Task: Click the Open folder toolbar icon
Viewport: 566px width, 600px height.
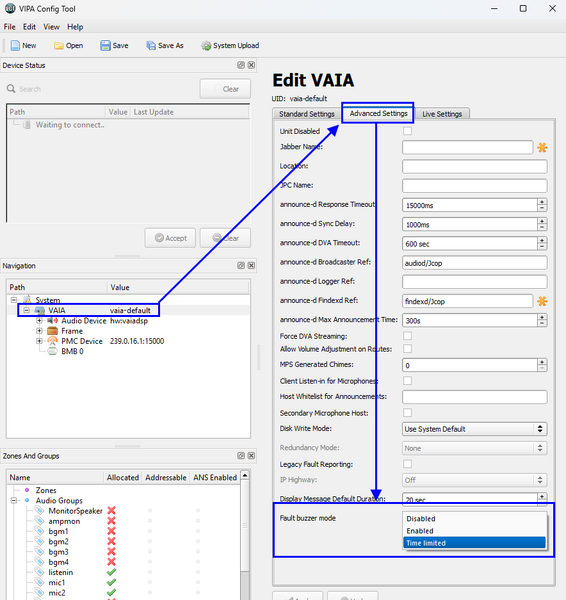Action: point(59,46)
